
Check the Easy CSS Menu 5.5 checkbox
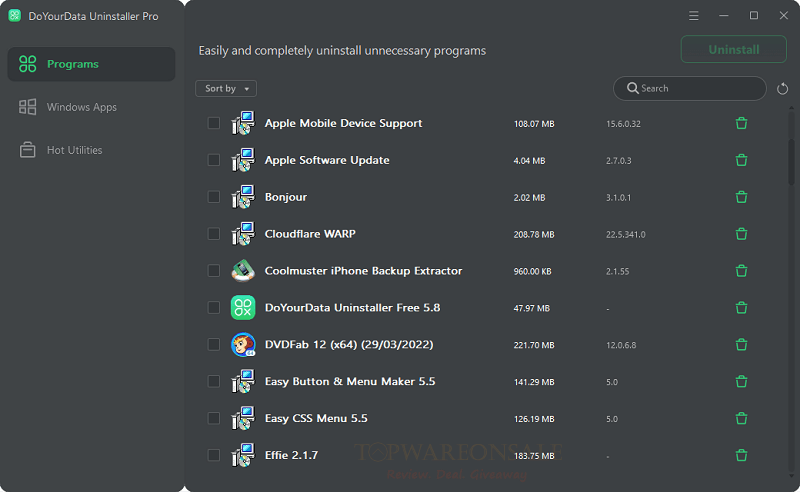(x=214, y=418)
